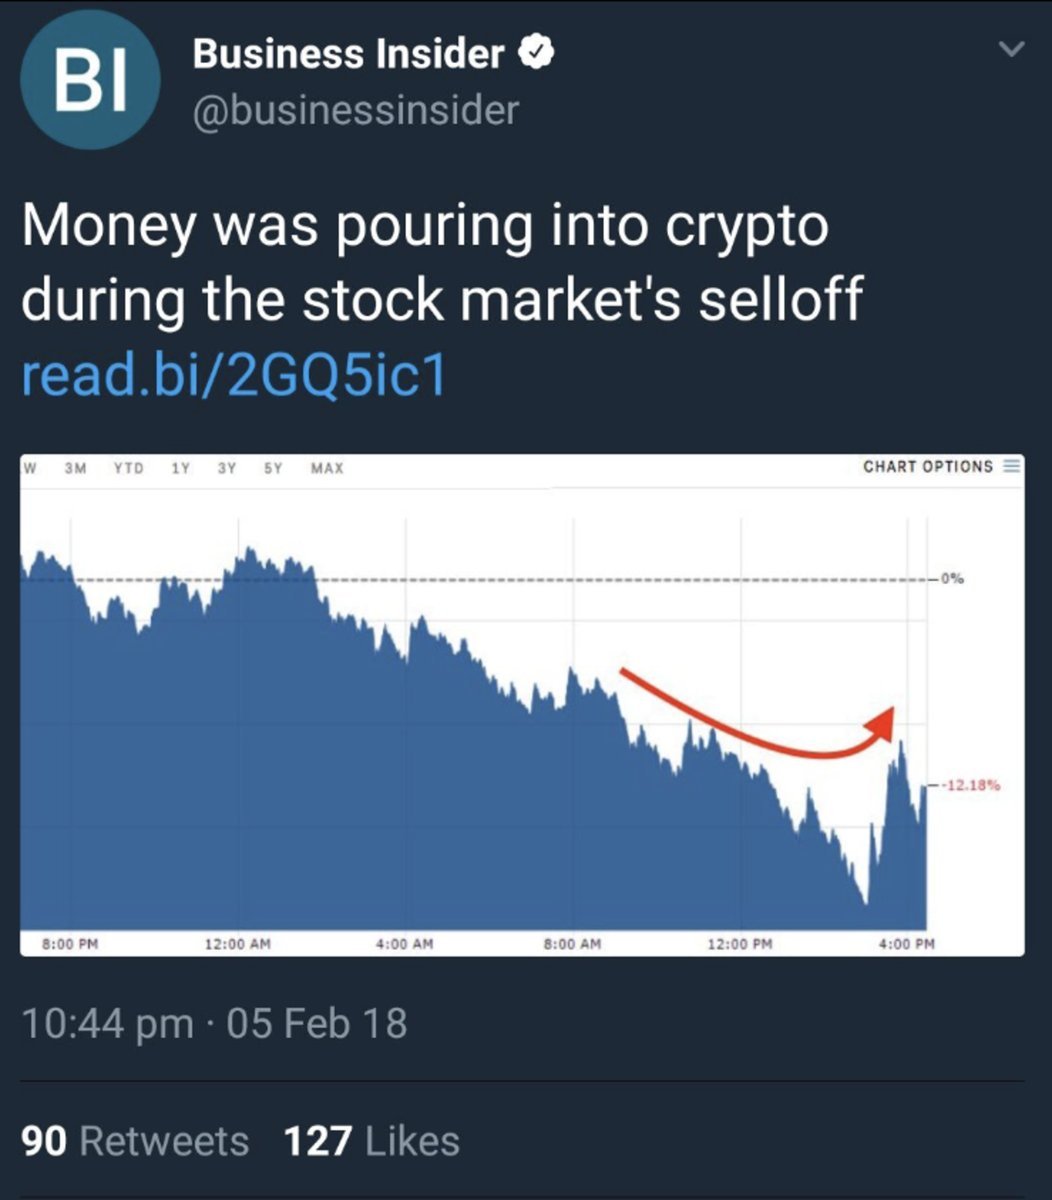Open the read.bi/2GQ5ic1 link
This screenshot has width=1052, height=1200.
(233, 377)
